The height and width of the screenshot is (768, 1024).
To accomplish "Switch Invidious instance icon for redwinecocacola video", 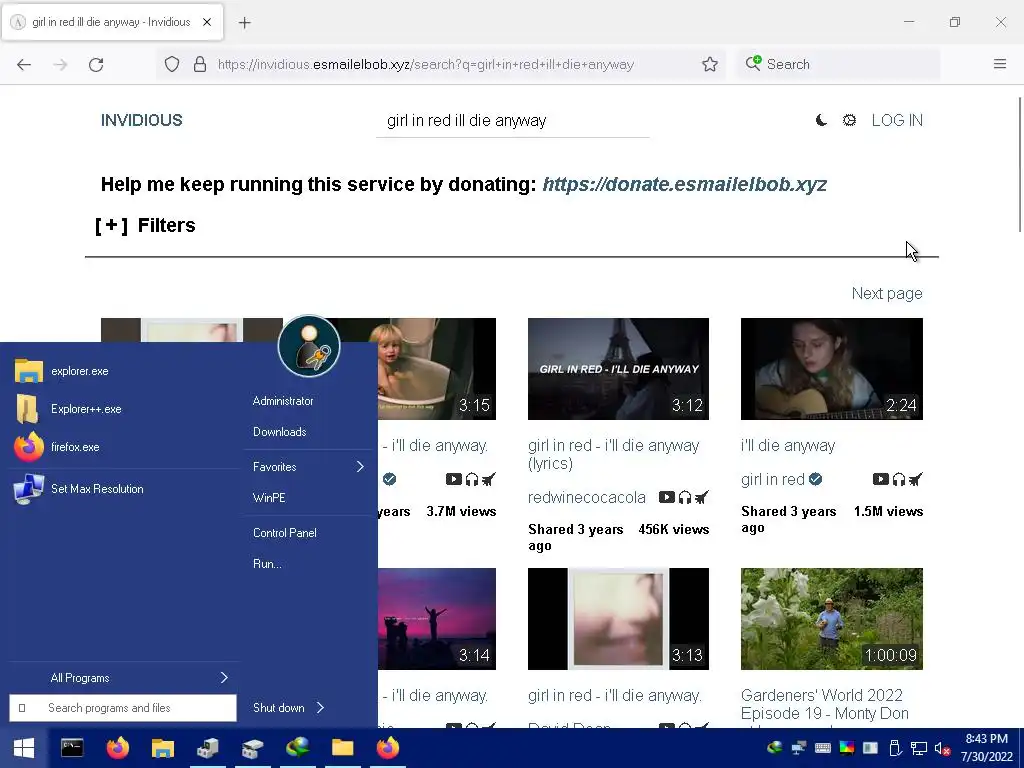I will 701,498.
